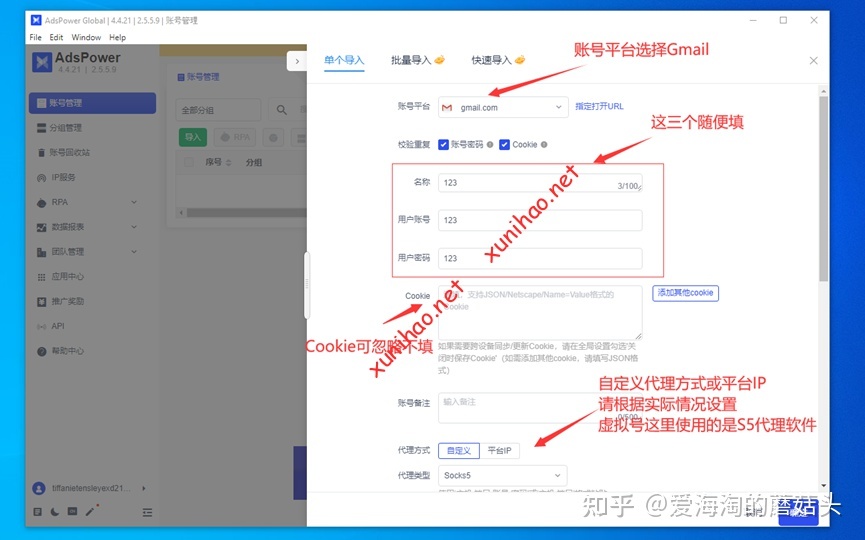Open 账号回收站 trash item
Screen dimensions: 865x540
coord(92,153)
